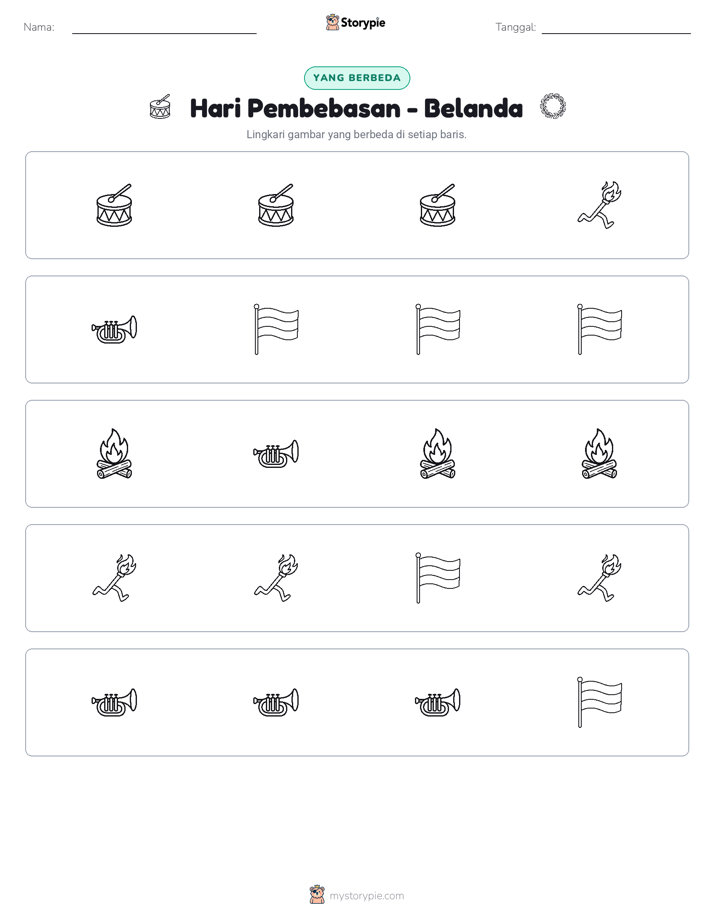Click the middle drum in row one

(276, 205)
